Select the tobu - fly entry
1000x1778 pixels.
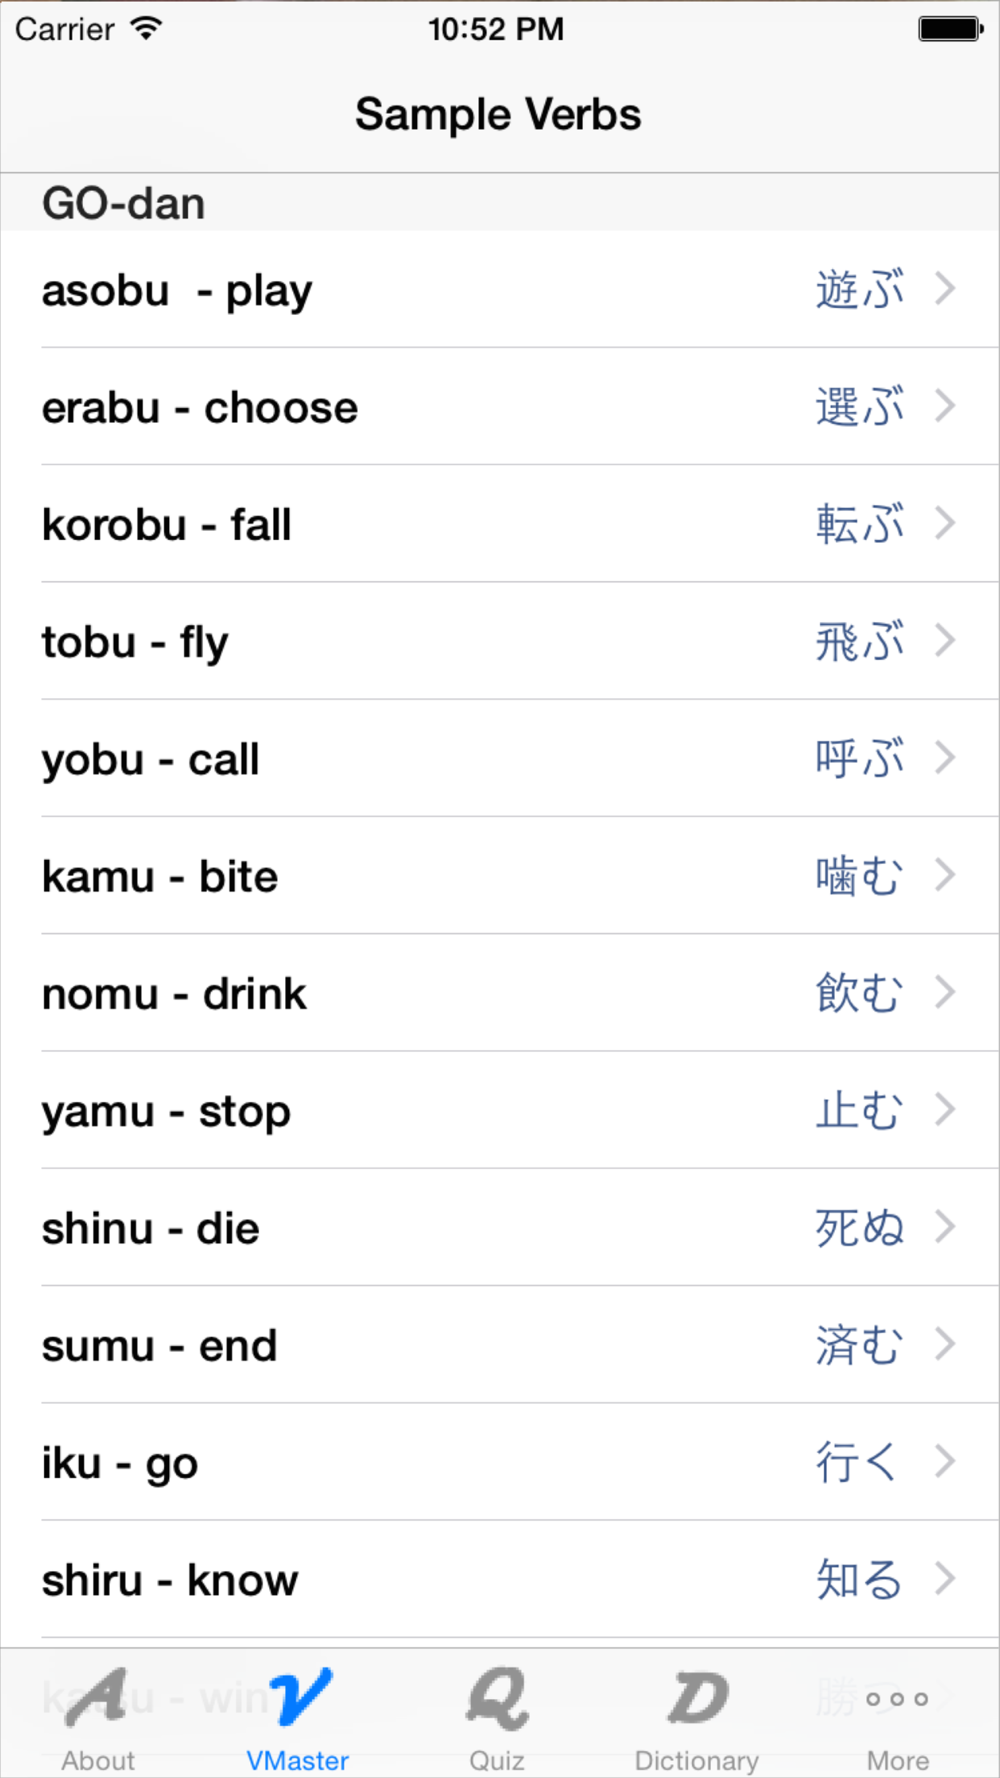point(500,641)
